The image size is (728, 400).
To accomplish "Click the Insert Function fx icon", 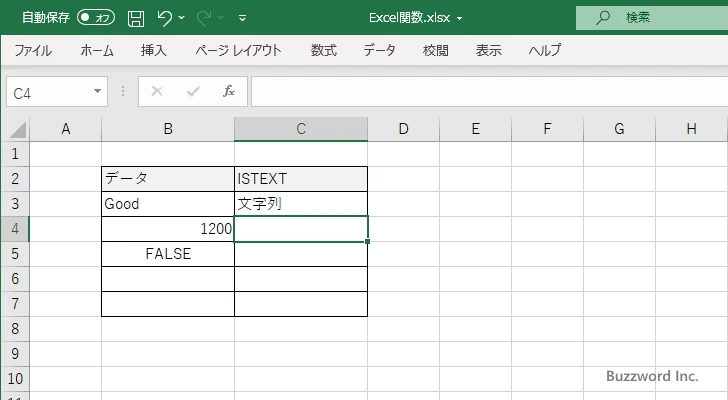I will pos(229,91).
